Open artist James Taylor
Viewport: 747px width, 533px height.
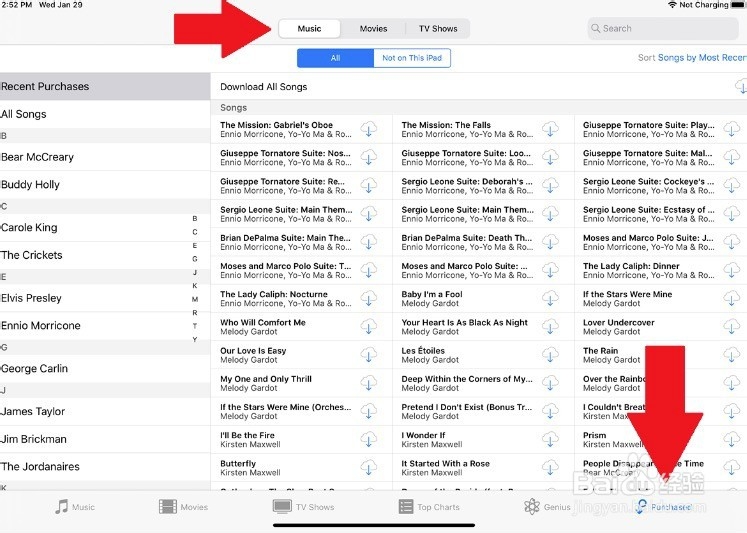(x=105, y=411)
